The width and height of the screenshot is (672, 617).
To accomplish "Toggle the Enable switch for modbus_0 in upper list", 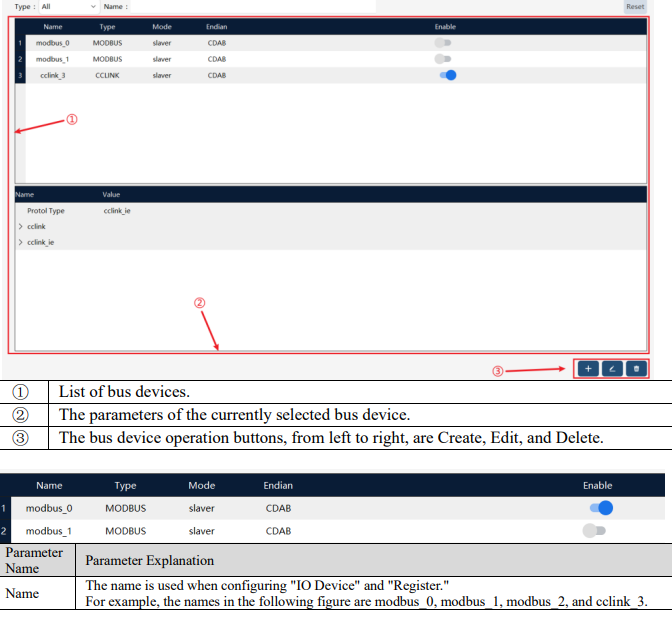I will 443,42.
